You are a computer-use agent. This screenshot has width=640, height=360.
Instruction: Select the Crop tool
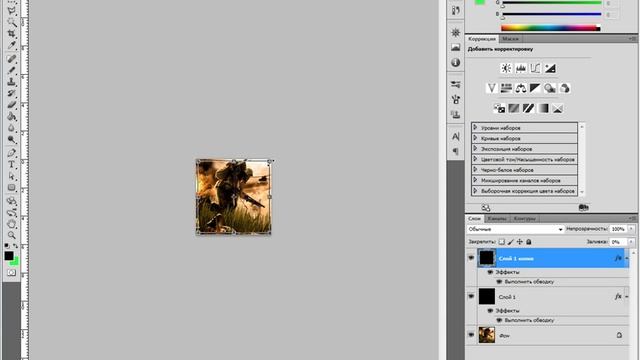pos(11,34)
